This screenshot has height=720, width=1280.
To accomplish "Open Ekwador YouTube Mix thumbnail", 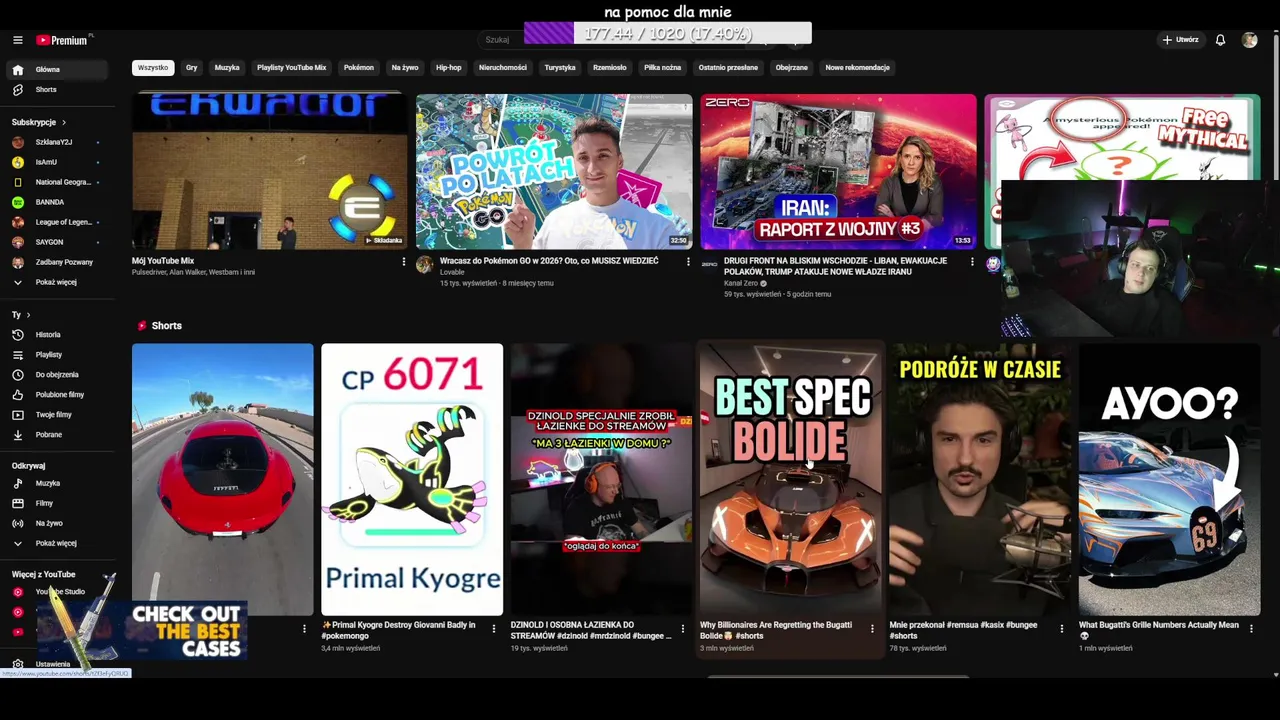I will point(270,172).
